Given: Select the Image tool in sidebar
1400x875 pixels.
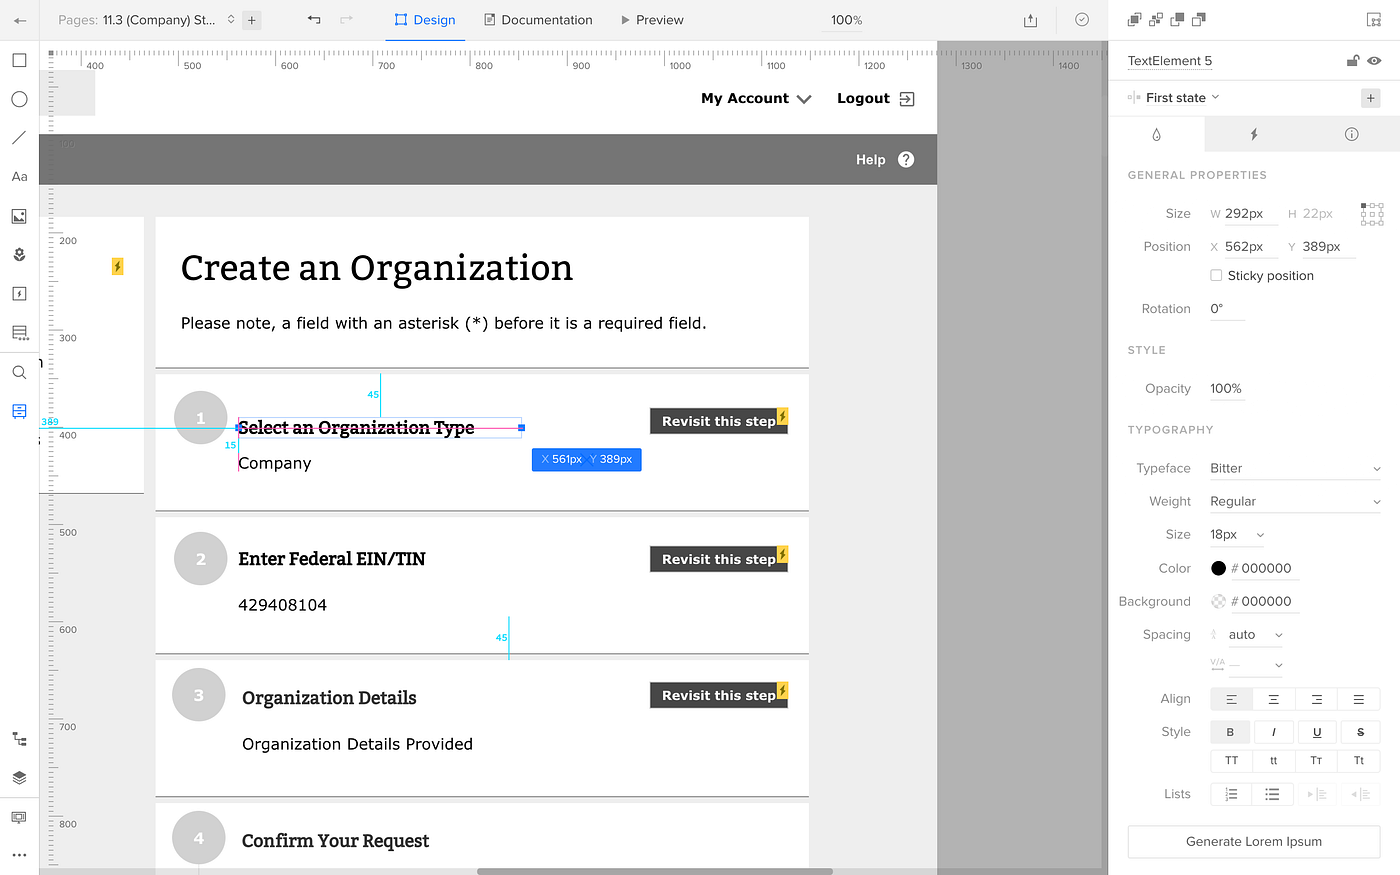Looking at the screenshot, I should pos(19,216).
